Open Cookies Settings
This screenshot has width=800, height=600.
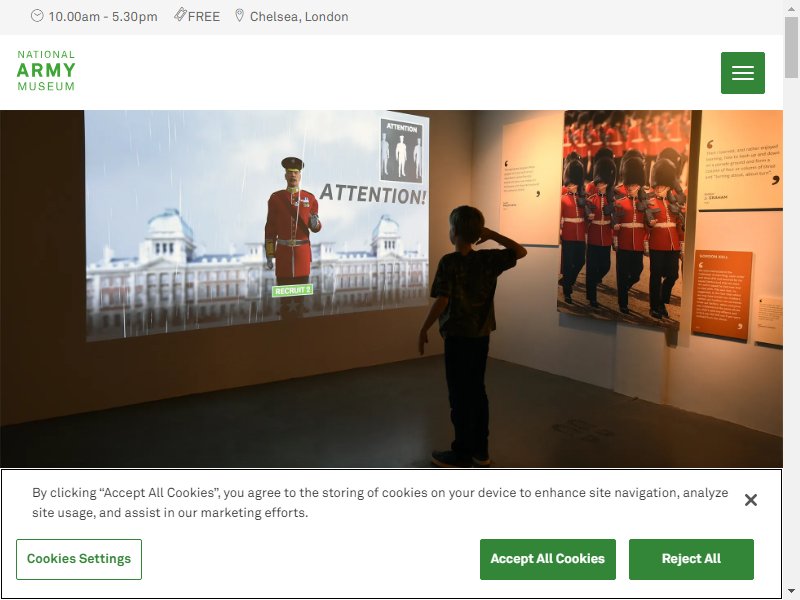(79, 559)
